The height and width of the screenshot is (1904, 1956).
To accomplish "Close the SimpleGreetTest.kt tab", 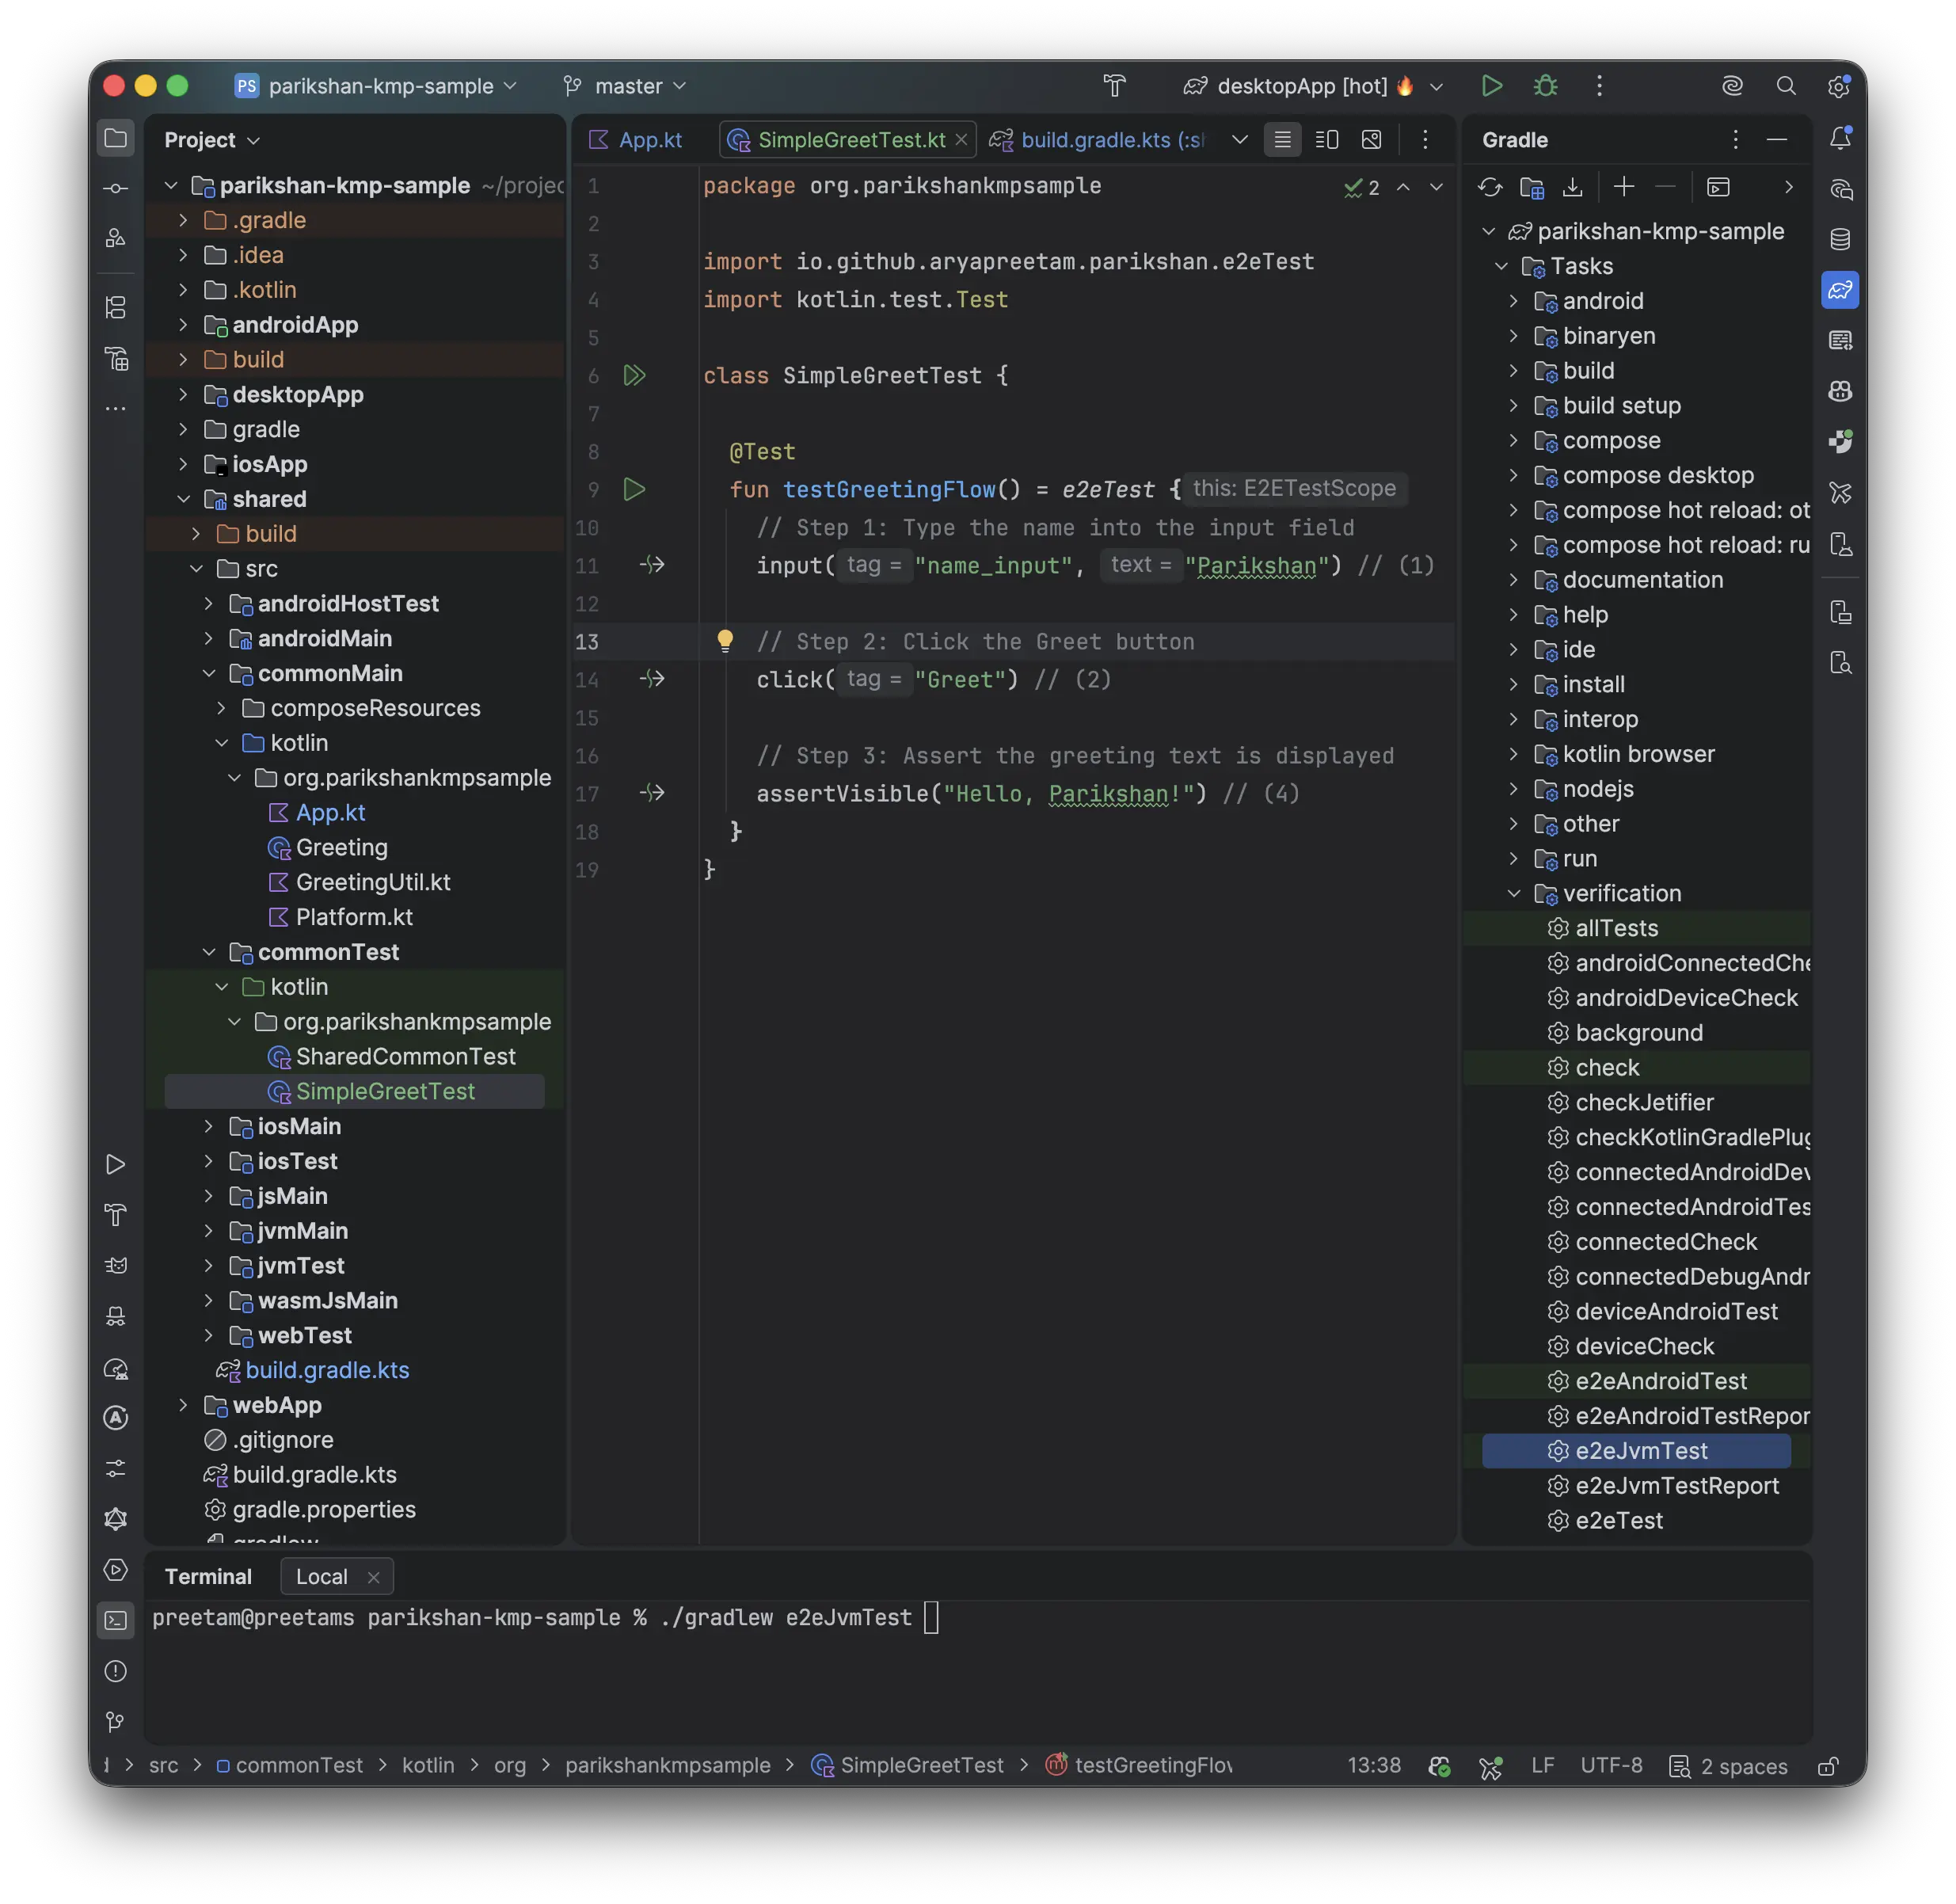I will [x=961, y=140].
